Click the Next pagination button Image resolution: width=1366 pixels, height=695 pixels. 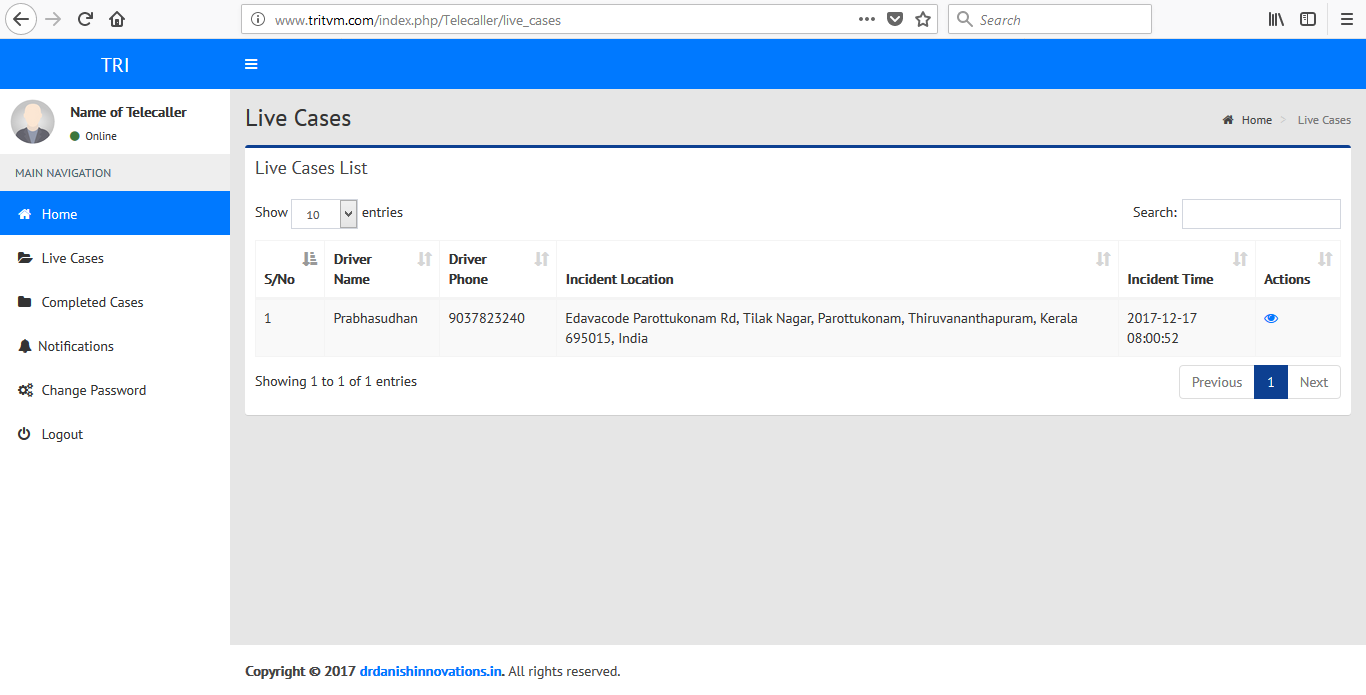click(x=1313, y=382)
